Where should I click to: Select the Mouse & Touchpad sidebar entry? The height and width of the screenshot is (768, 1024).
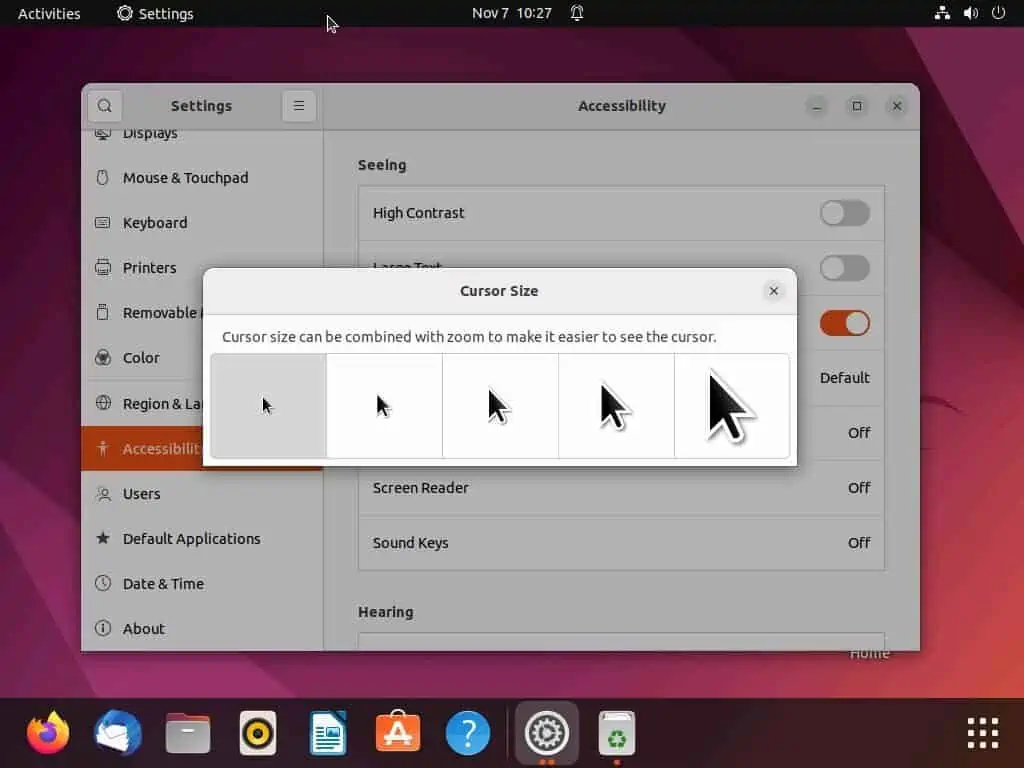[185, 177]
